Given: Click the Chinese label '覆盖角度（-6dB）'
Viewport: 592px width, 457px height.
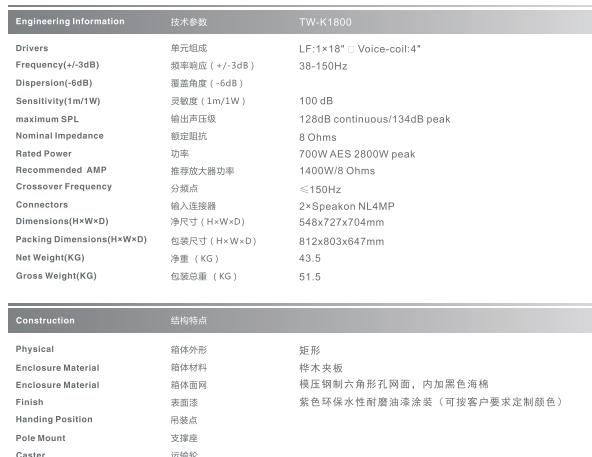Looking at the screenshot, I should (x=207, y=83).
